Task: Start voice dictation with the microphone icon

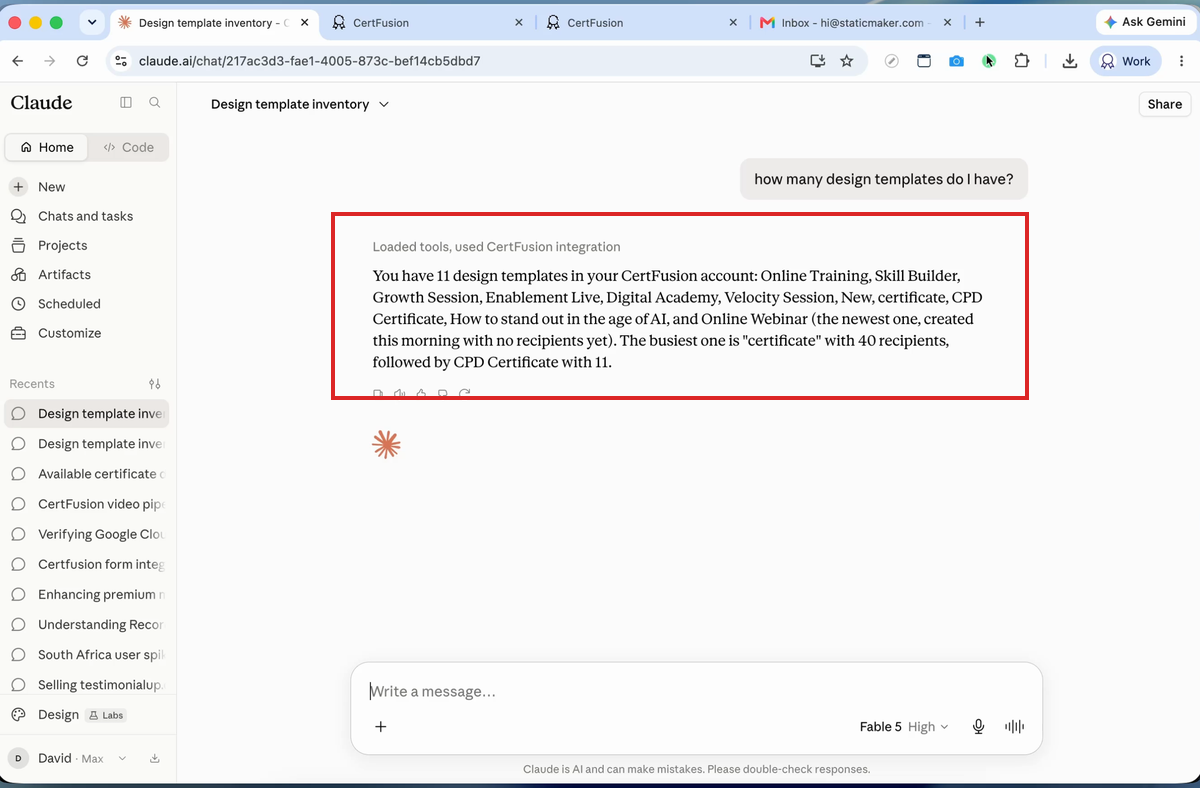Action: (979, 727)
